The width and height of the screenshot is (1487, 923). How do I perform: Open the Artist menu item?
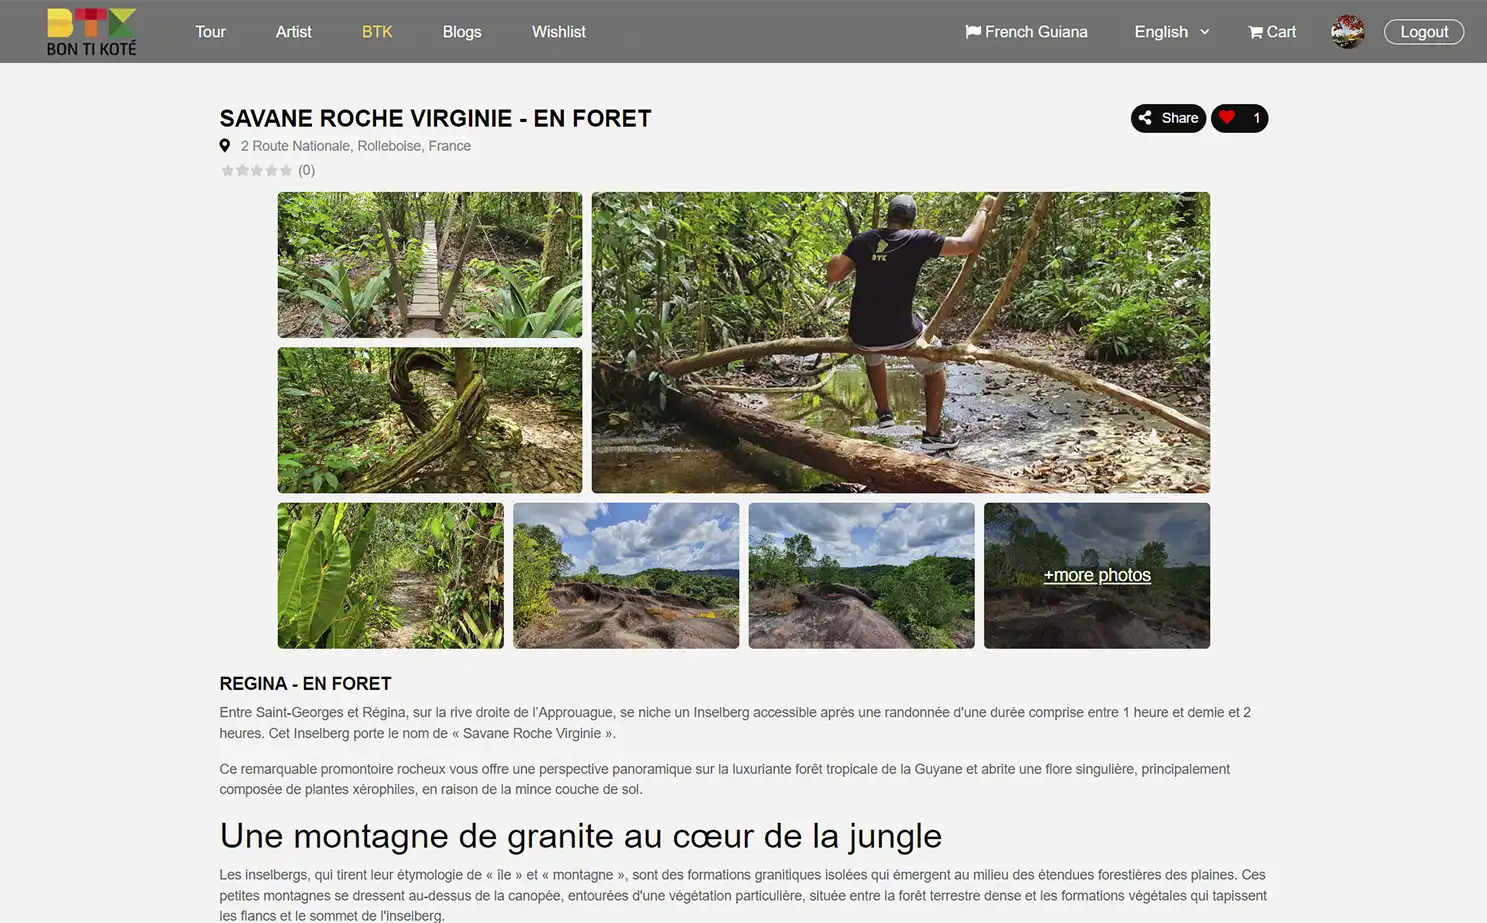click(294, 32)
